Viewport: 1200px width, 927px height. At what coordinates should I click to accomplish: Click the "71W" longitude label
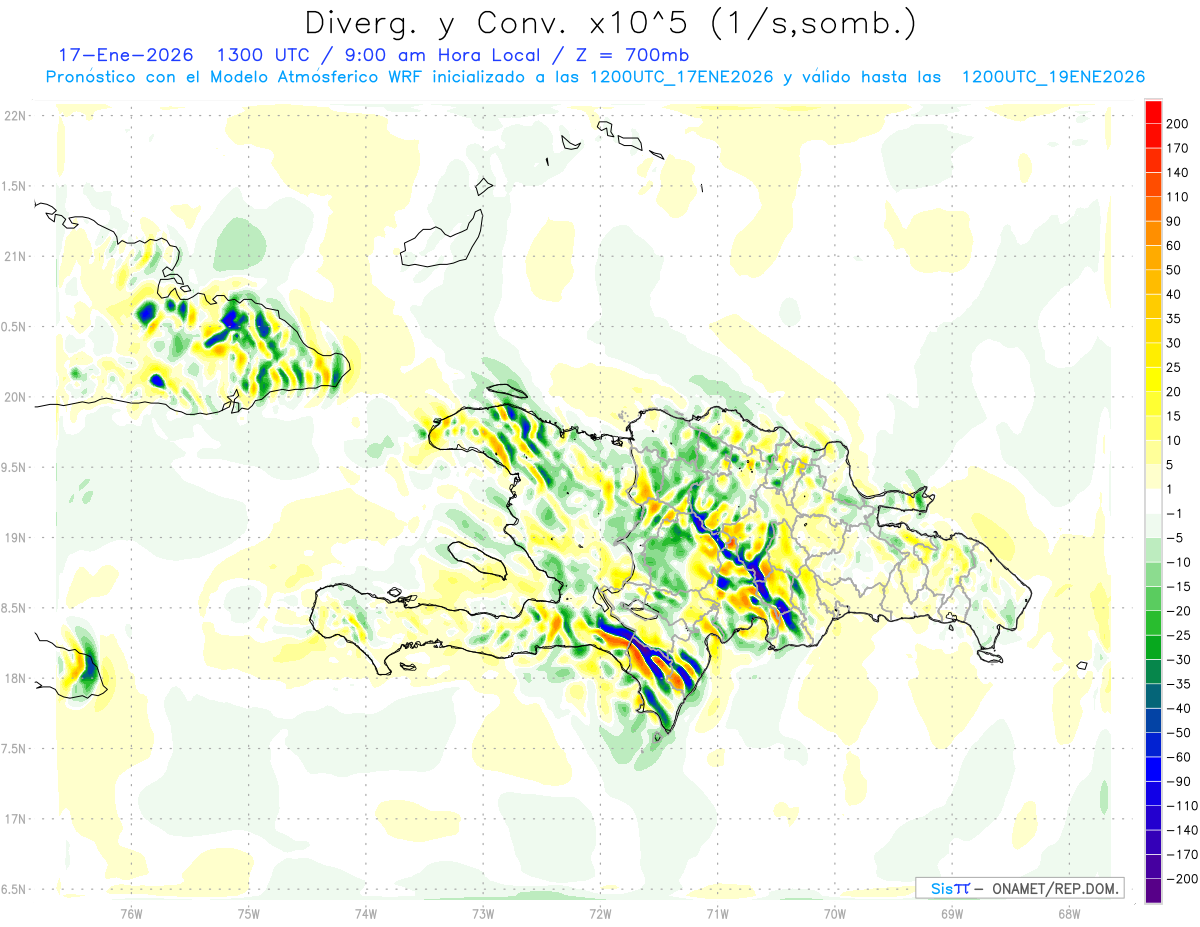point(717,913)
